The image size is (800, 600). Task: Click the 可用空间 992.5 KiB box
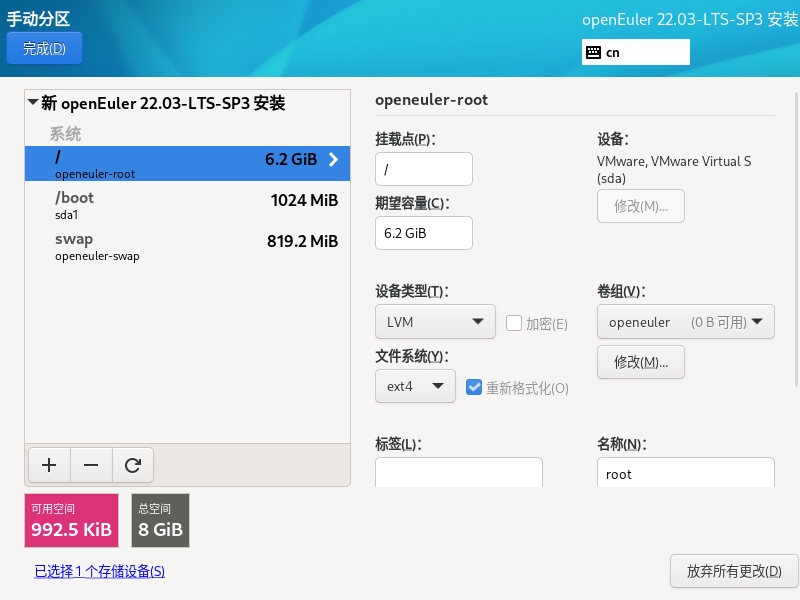coord(71,520)
